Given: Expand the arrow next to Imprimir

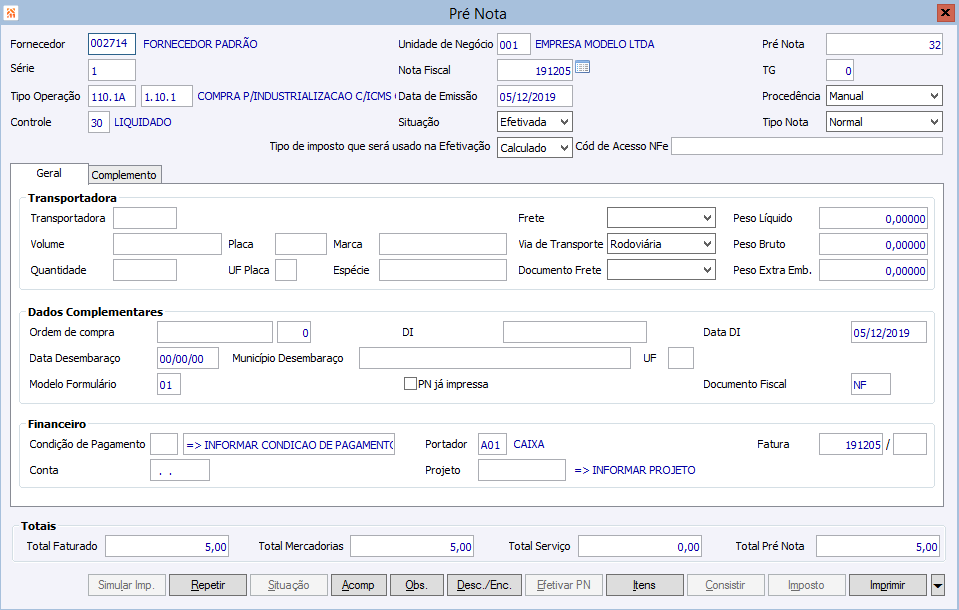Looking at the screenshot, I should click(937, 585).
